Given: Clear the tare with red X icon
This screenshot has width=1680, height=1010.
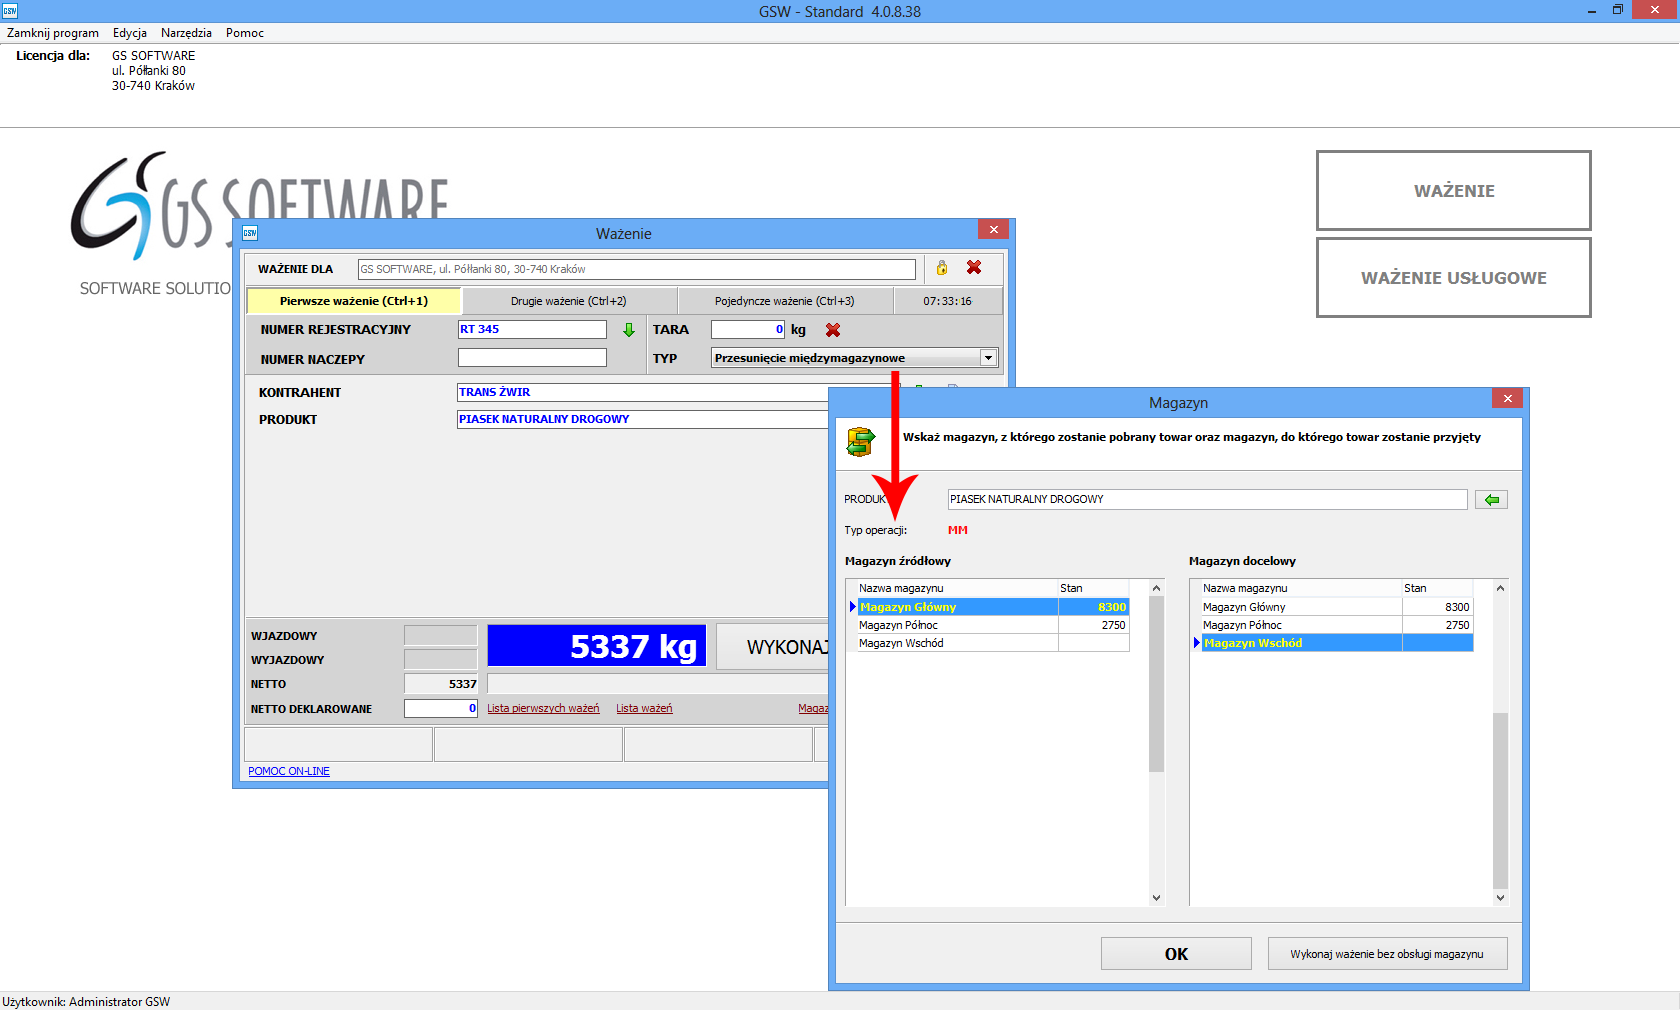Looking at the screenshot, I should pyautogui.click(x=833, y=330).
